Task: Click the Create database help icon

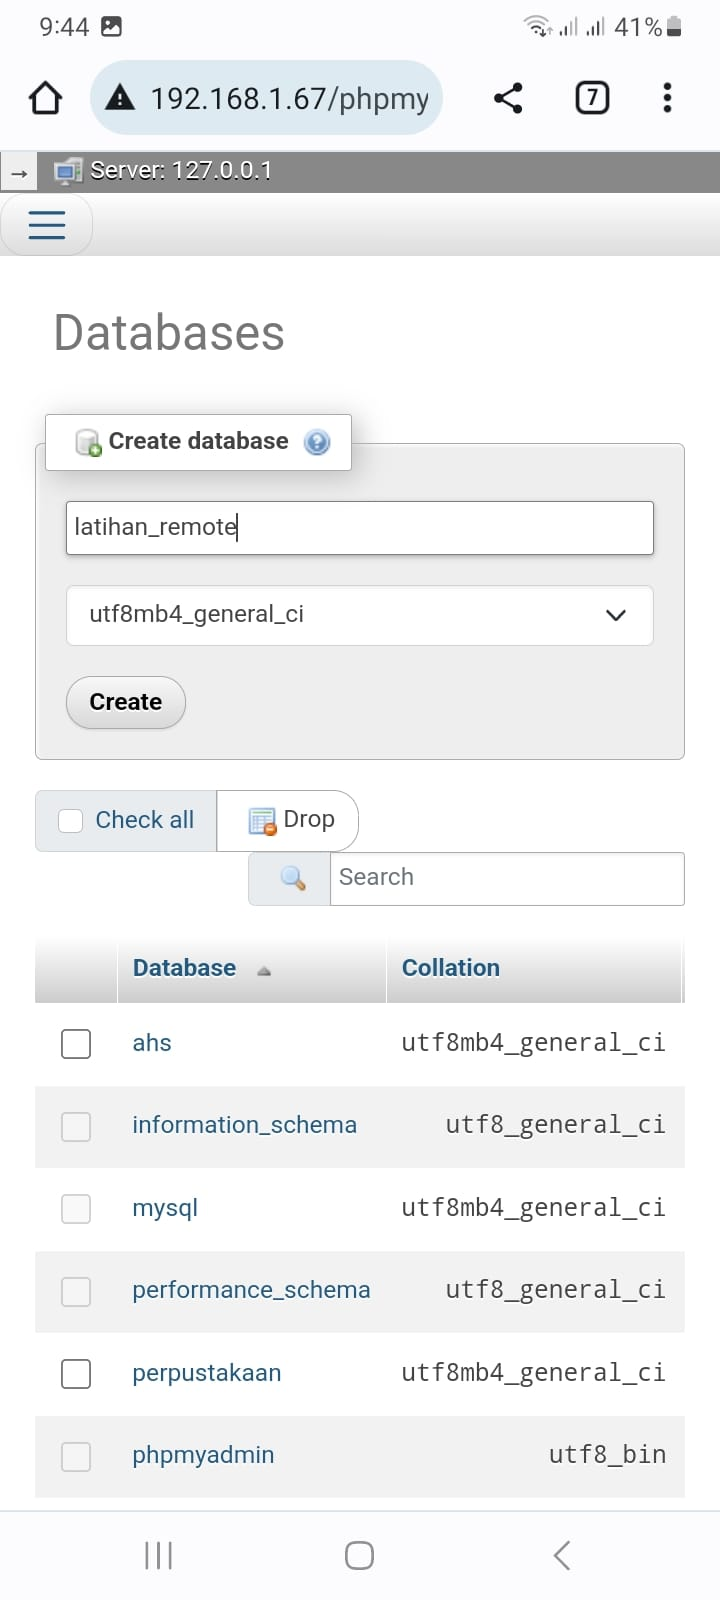Action: [317, 442]
